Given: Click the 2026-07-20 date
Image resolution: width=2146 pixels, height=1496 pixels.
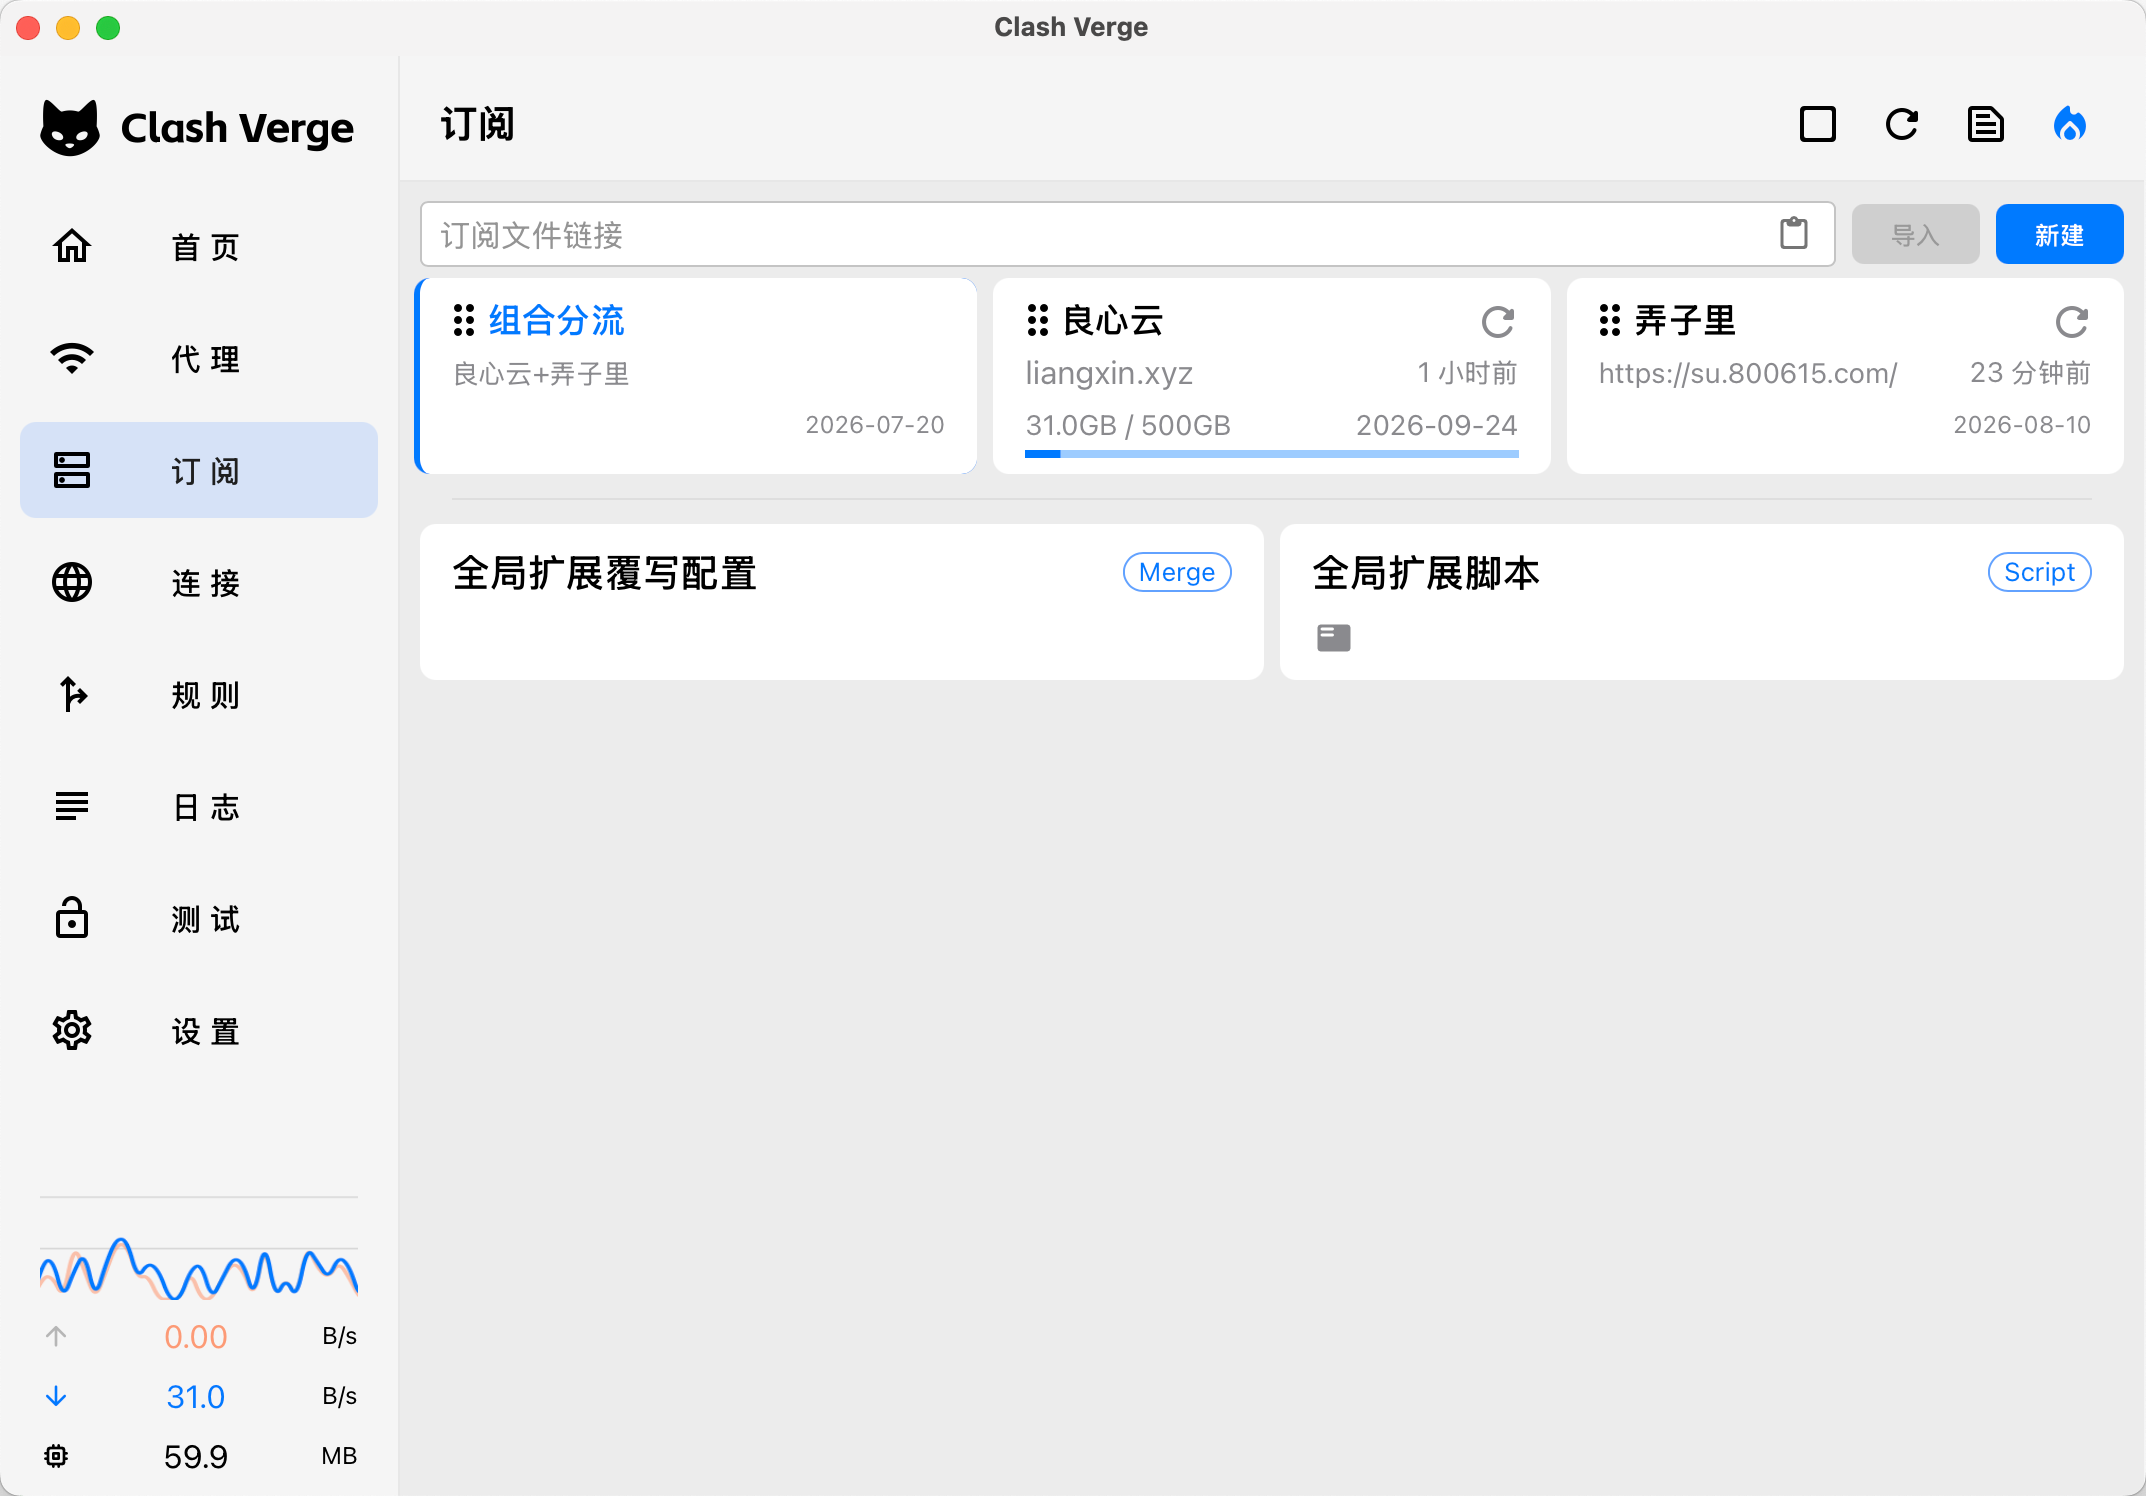Looking at the screenshot, I should pyautogui.click(x=875, y=425).
